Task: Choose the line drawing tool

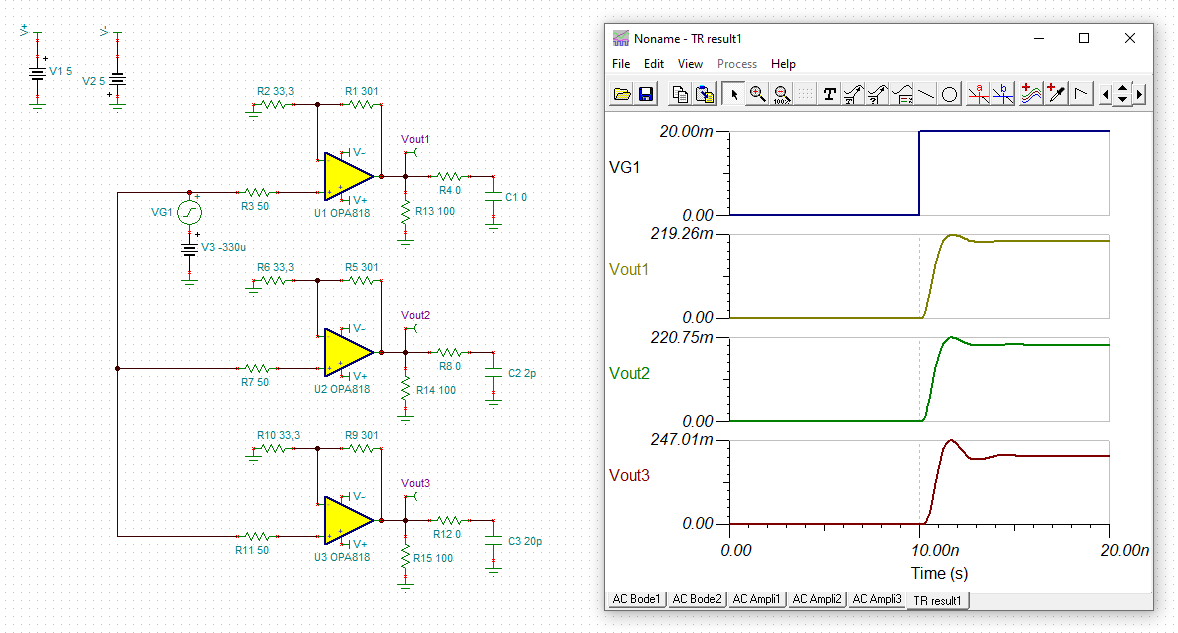Action: pyautogui.click(x=926, y=94)
